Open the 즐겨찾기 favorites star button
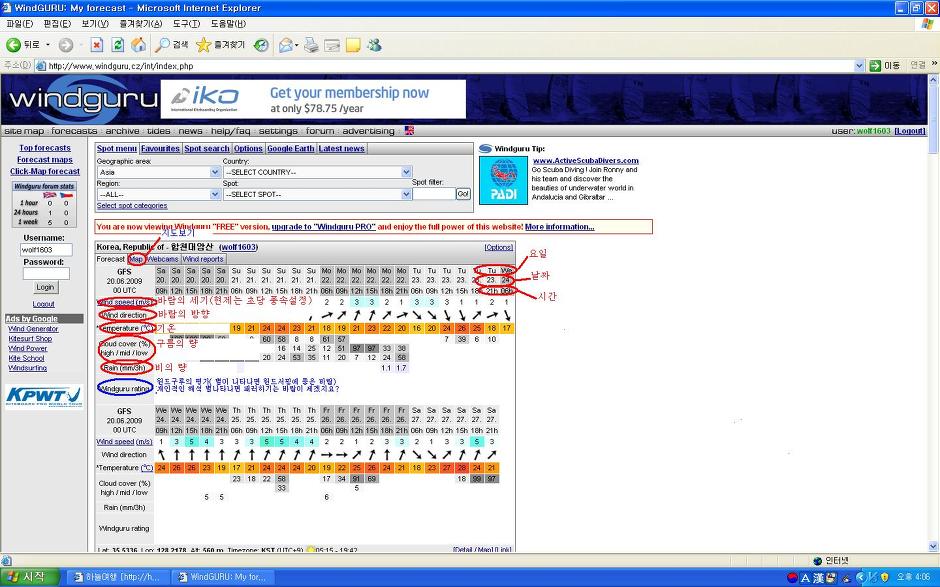The image size is (940, 587). [221, 45]
